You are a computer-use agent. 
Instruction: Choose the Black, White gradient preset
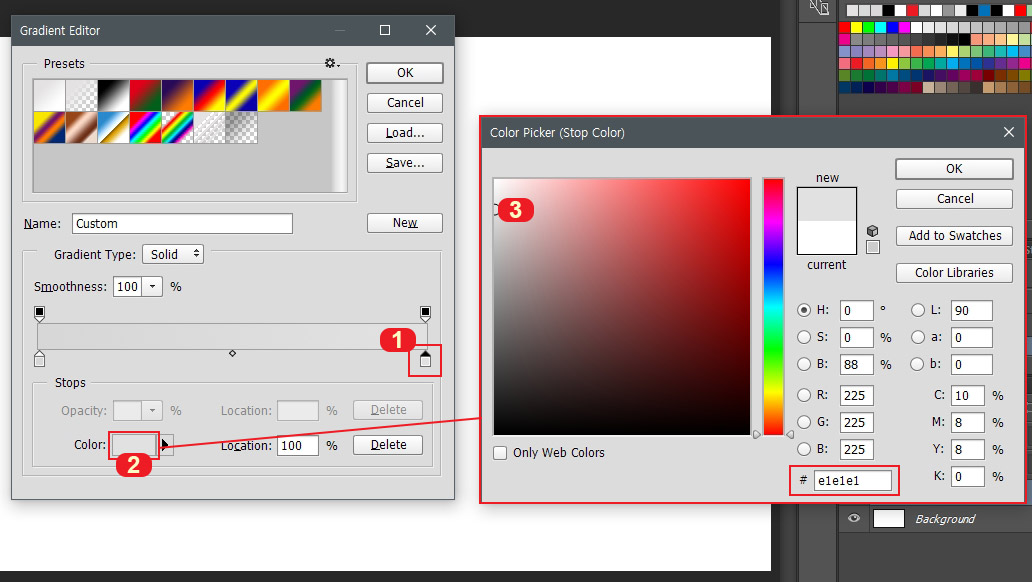point(113,95)
